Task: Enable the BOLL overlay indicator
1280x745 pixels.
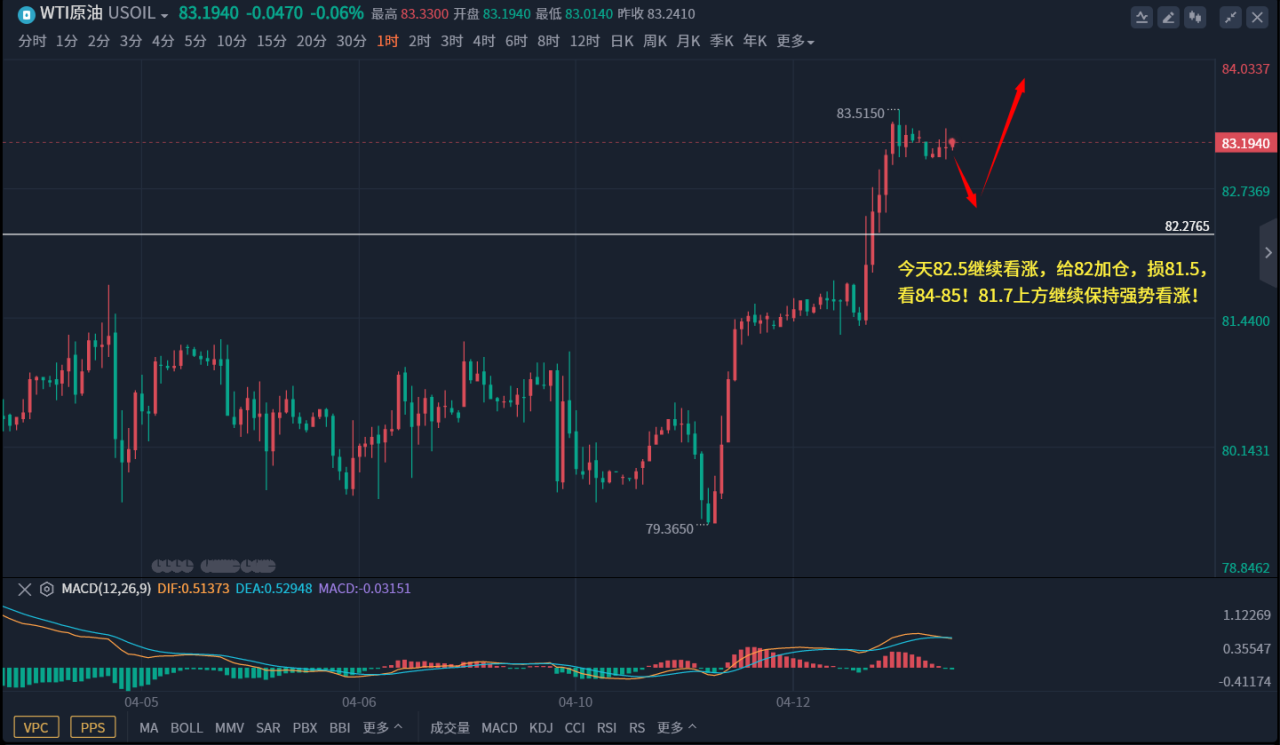Action: click(187, 728)
